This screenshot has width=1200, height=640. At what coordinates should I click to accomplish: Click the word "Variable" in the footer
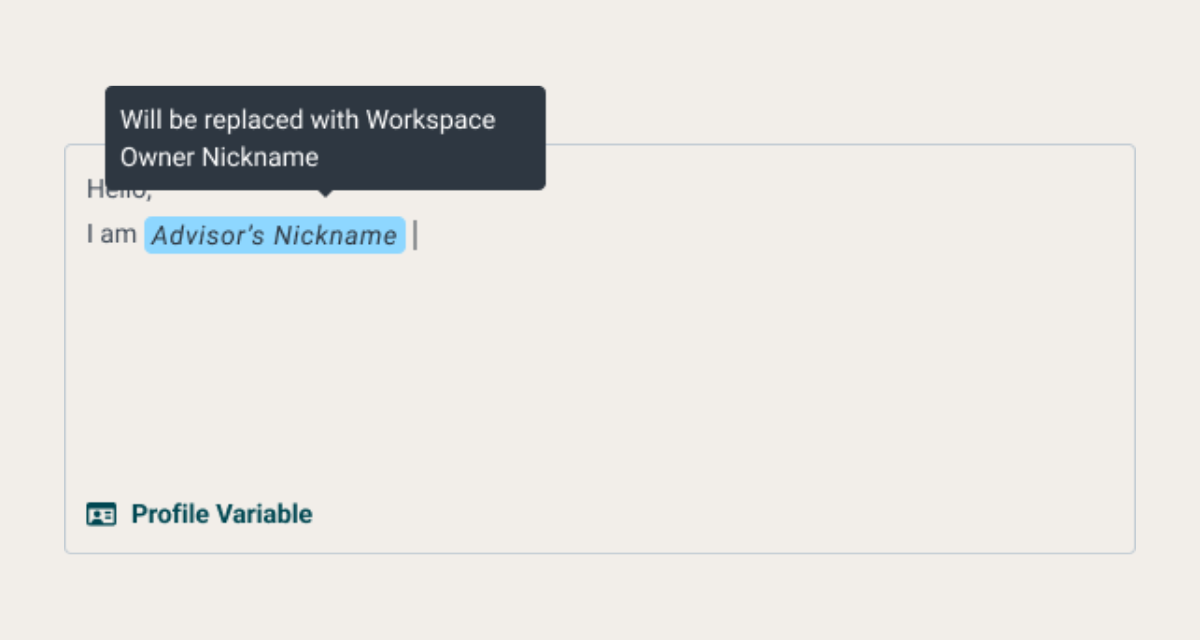click(268, 514)
